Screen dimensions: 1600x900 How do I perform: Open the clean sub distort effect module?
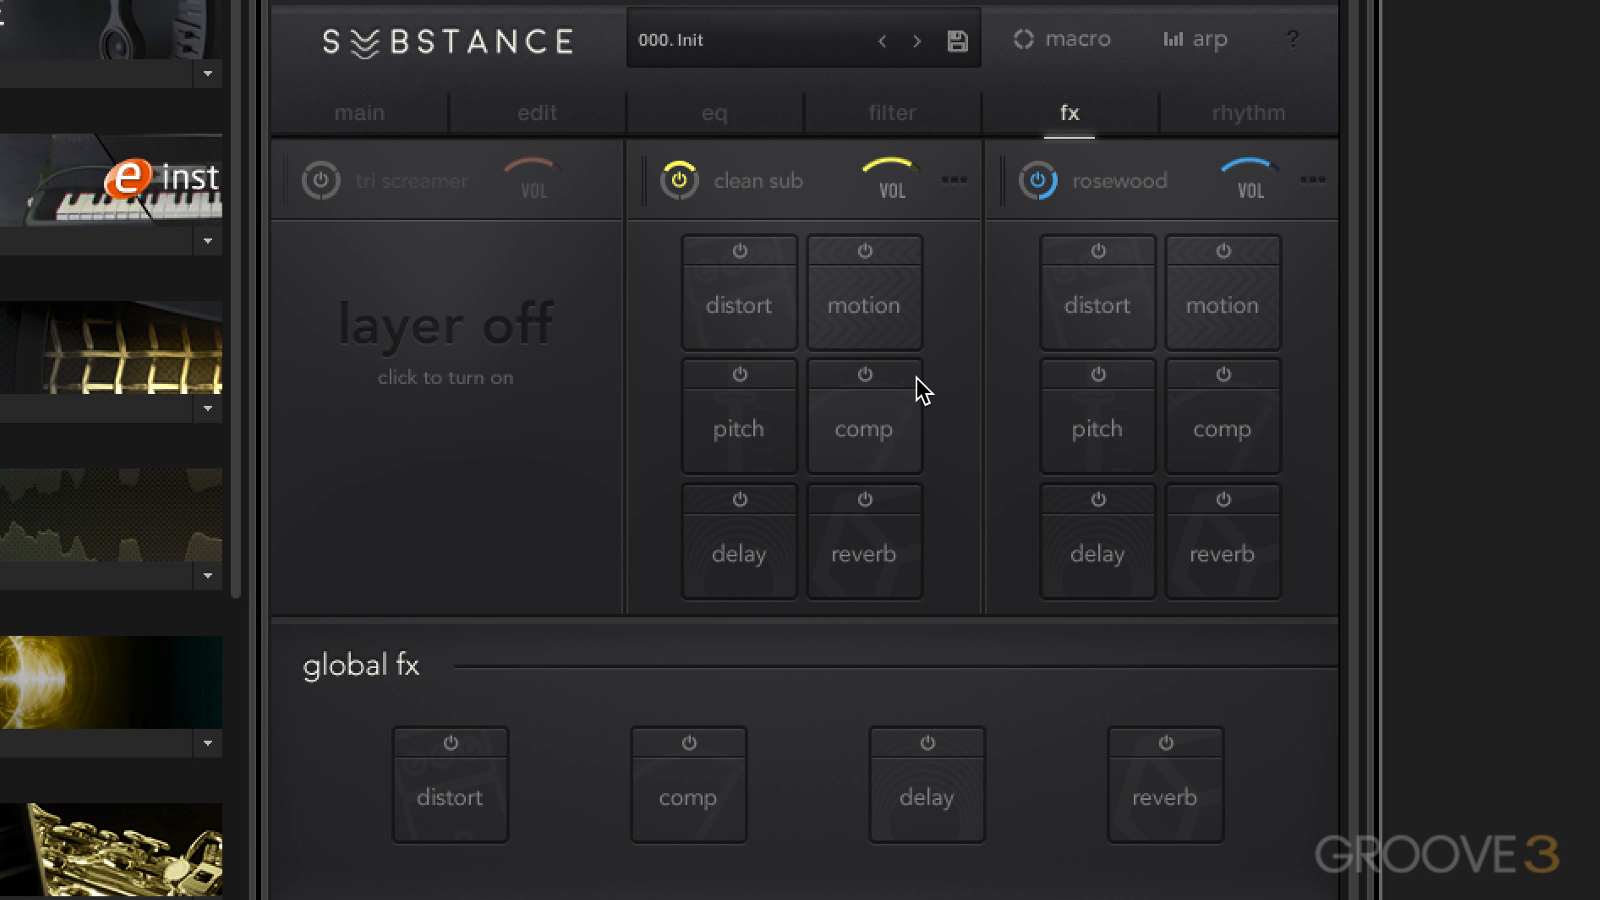point(739,305)
